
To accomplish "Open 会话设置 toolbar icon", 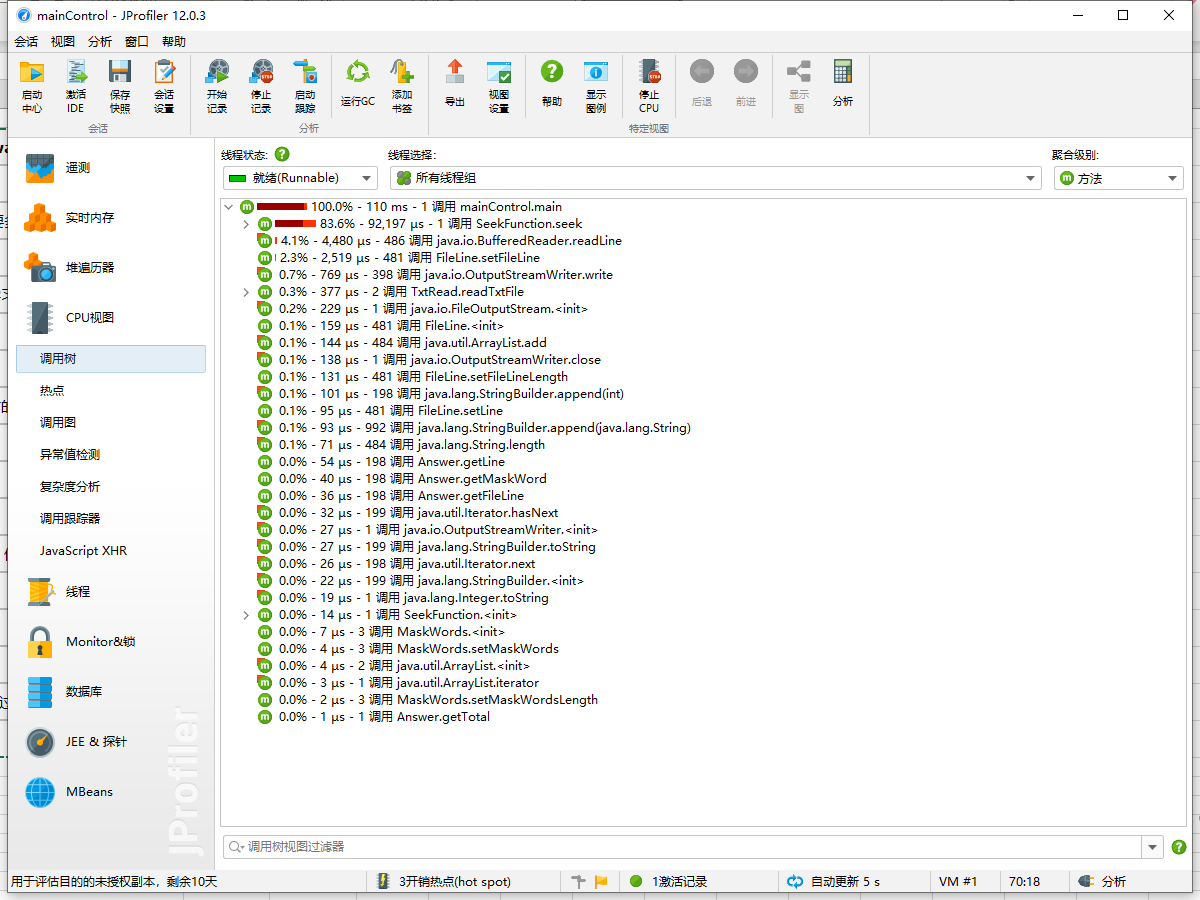I will coord(164,86).
